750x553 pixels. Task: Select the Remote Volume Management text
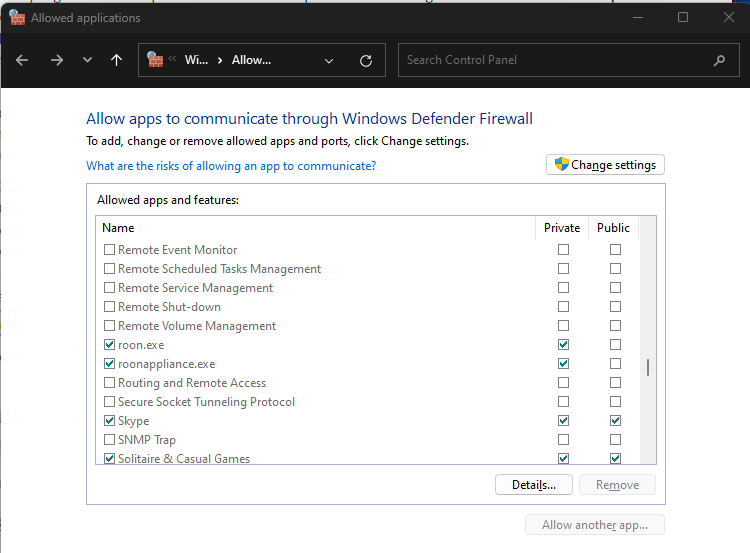click(197, 326)
